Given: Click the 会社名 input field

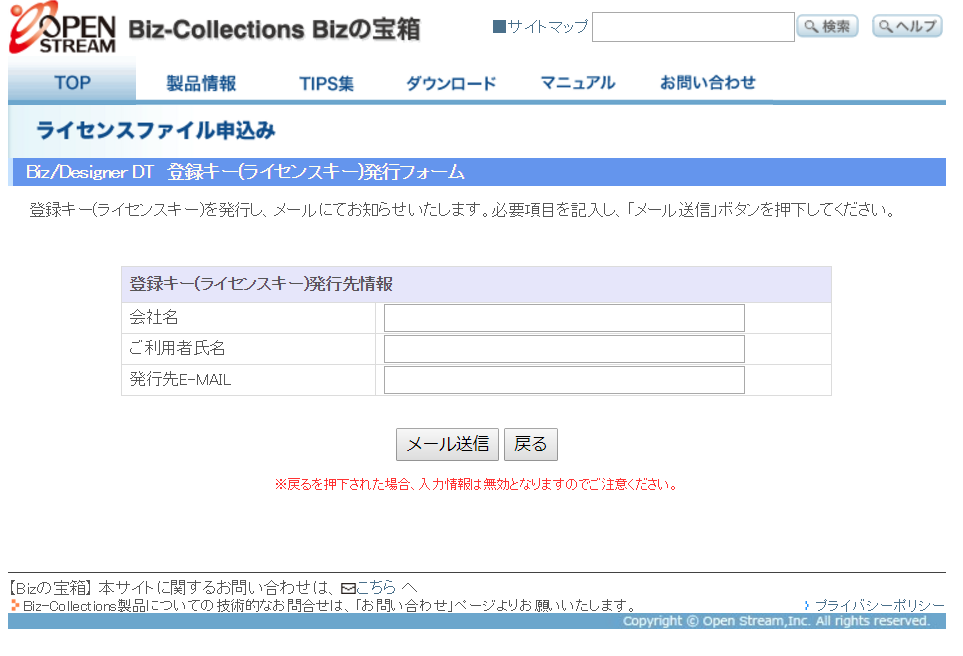Looking at the screenshot, I should [x=564, y=318].
